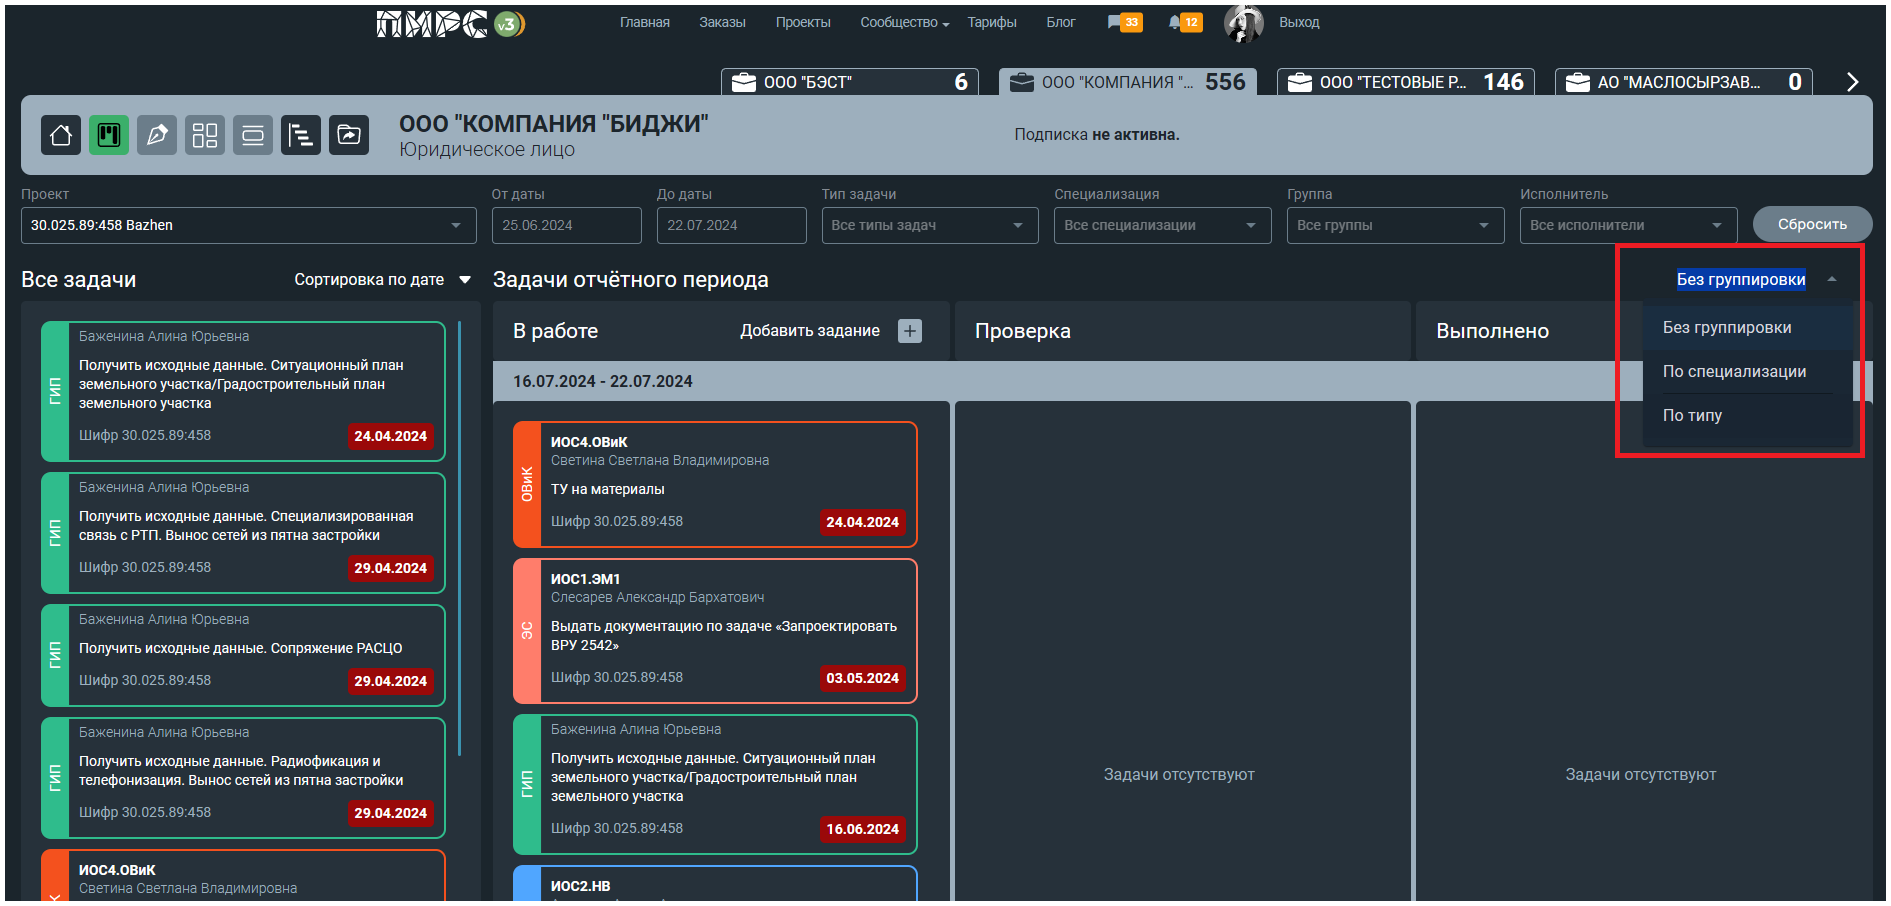
Task: Select the АО "МАСЛОСЫРЗАВ..." tab
Action: tap(1683, 82)
